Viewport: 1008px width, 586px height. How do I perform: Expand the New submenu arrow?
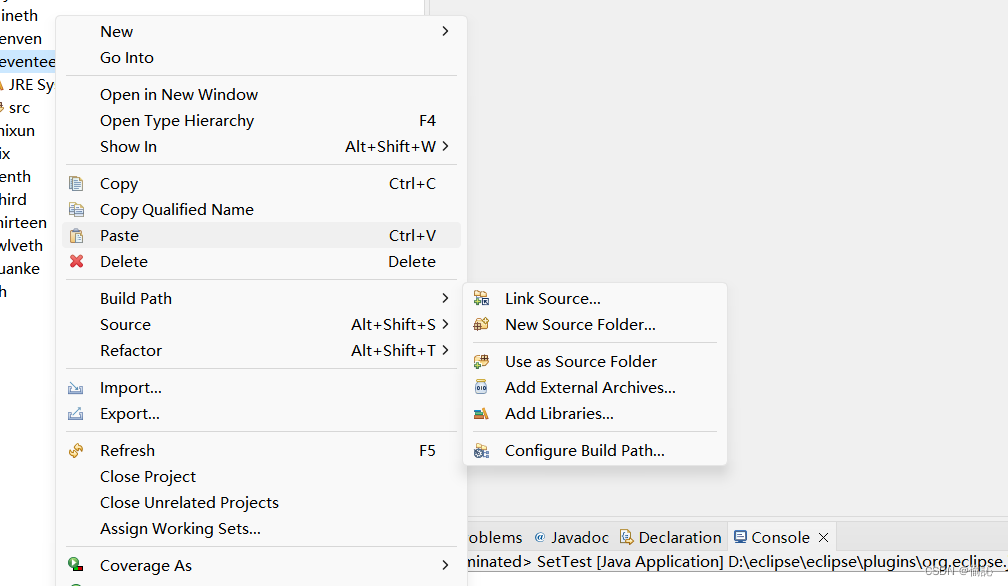(445, 32)
